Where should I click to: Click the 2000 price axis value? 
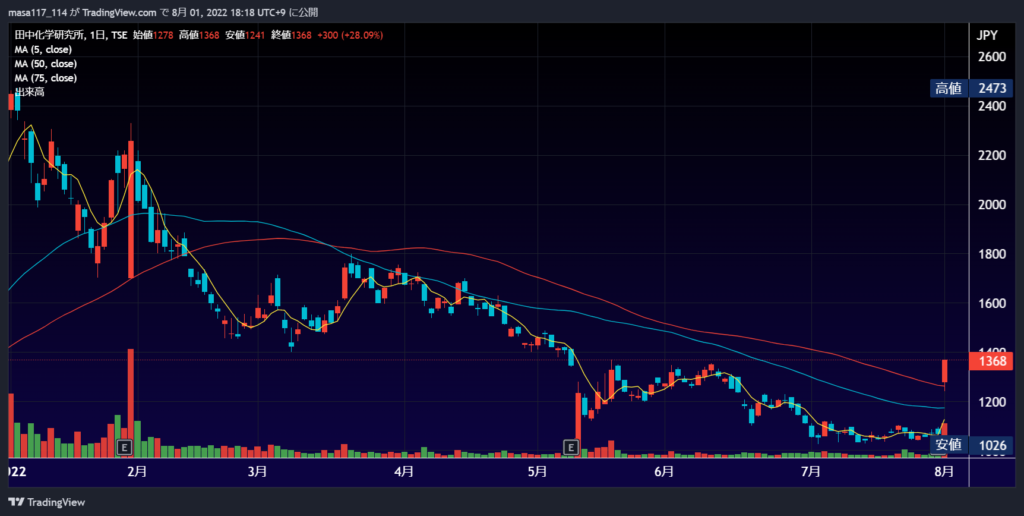992,204
